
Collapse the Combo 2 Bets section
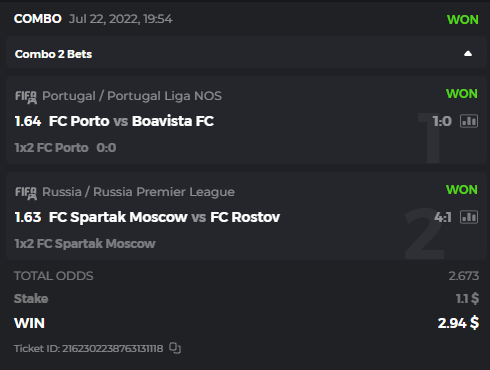pos(468,54)
